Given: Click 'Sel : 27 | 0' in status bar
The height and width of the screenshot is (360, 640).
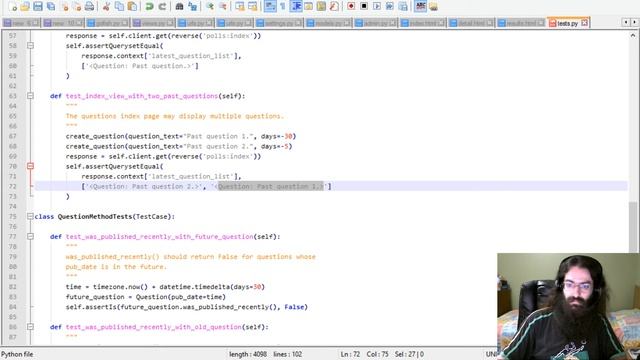Looking at the screenshot, I should click(409, 354).
